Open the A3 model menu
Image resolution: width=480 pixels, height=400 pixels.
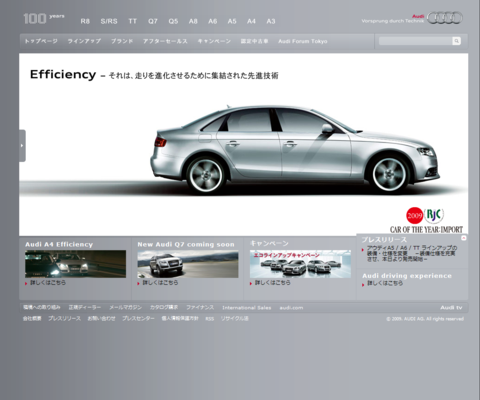tap(271, 21)
